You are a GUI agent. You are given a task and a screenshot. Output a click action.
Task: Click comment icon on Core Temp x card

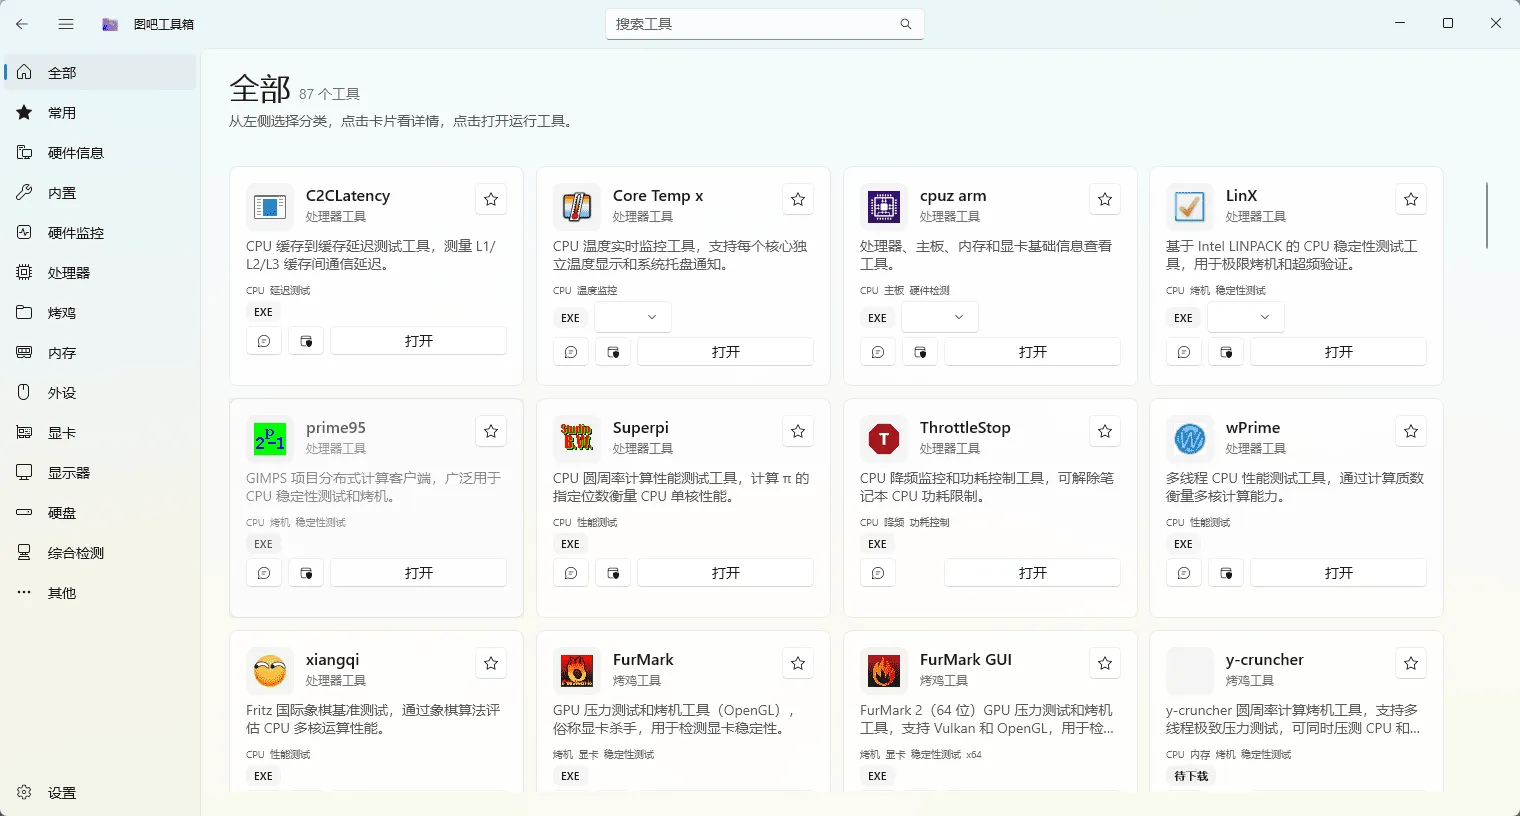click(x=571, y=352)
